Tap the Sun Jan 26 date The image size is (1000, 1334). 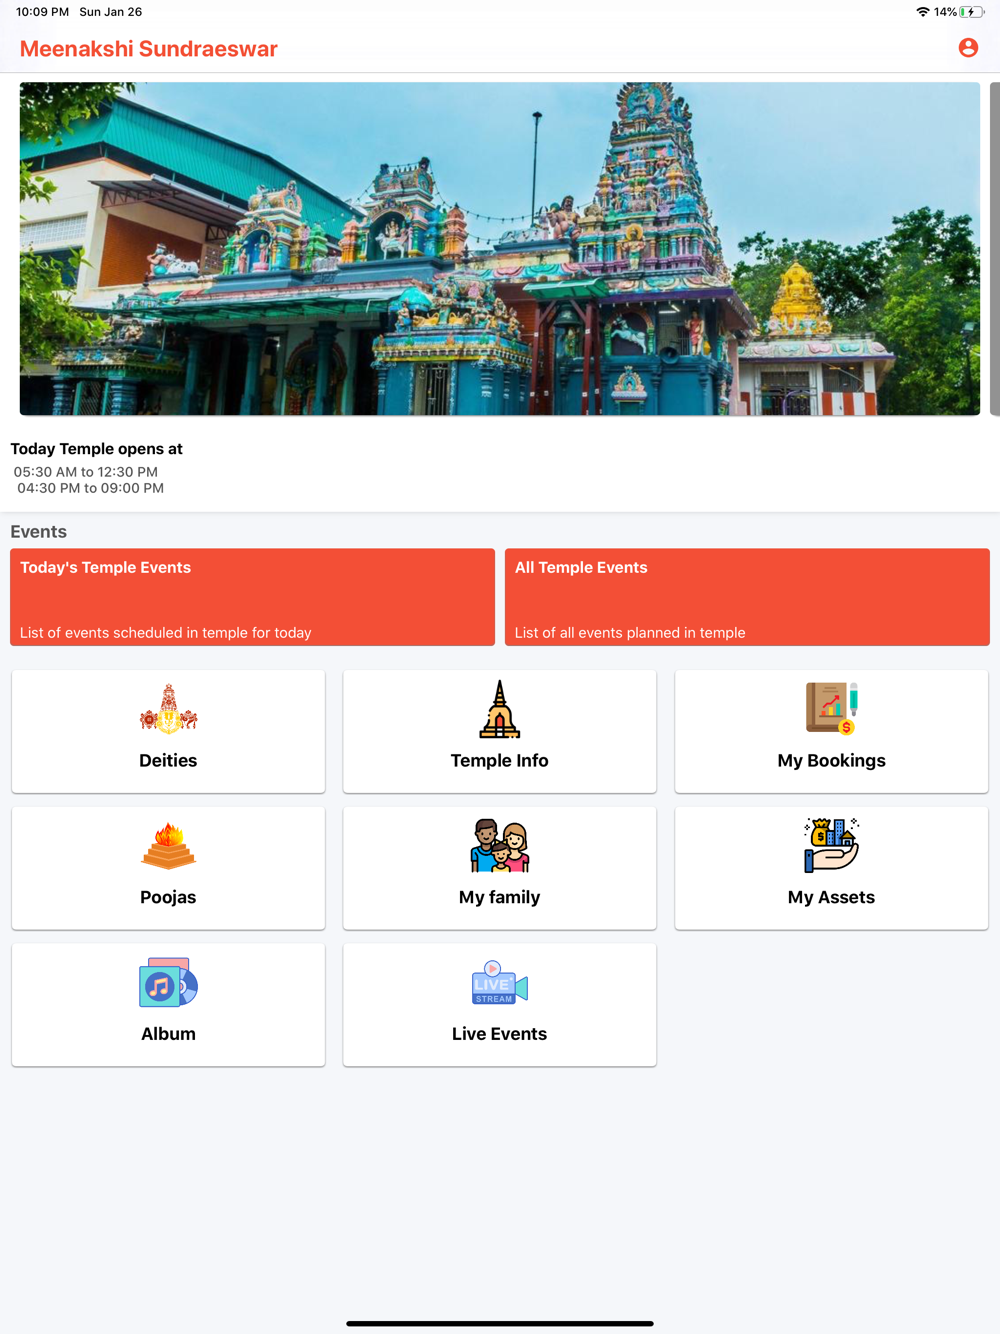(111, 12)
